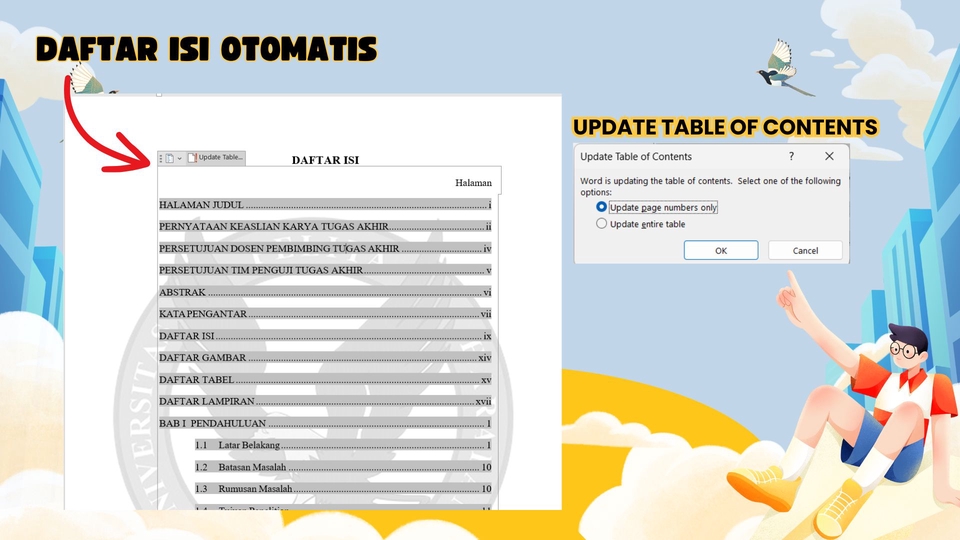Click the Table of Contents icon in the field toolbar
960x540 pixels.
pos(169,158)
